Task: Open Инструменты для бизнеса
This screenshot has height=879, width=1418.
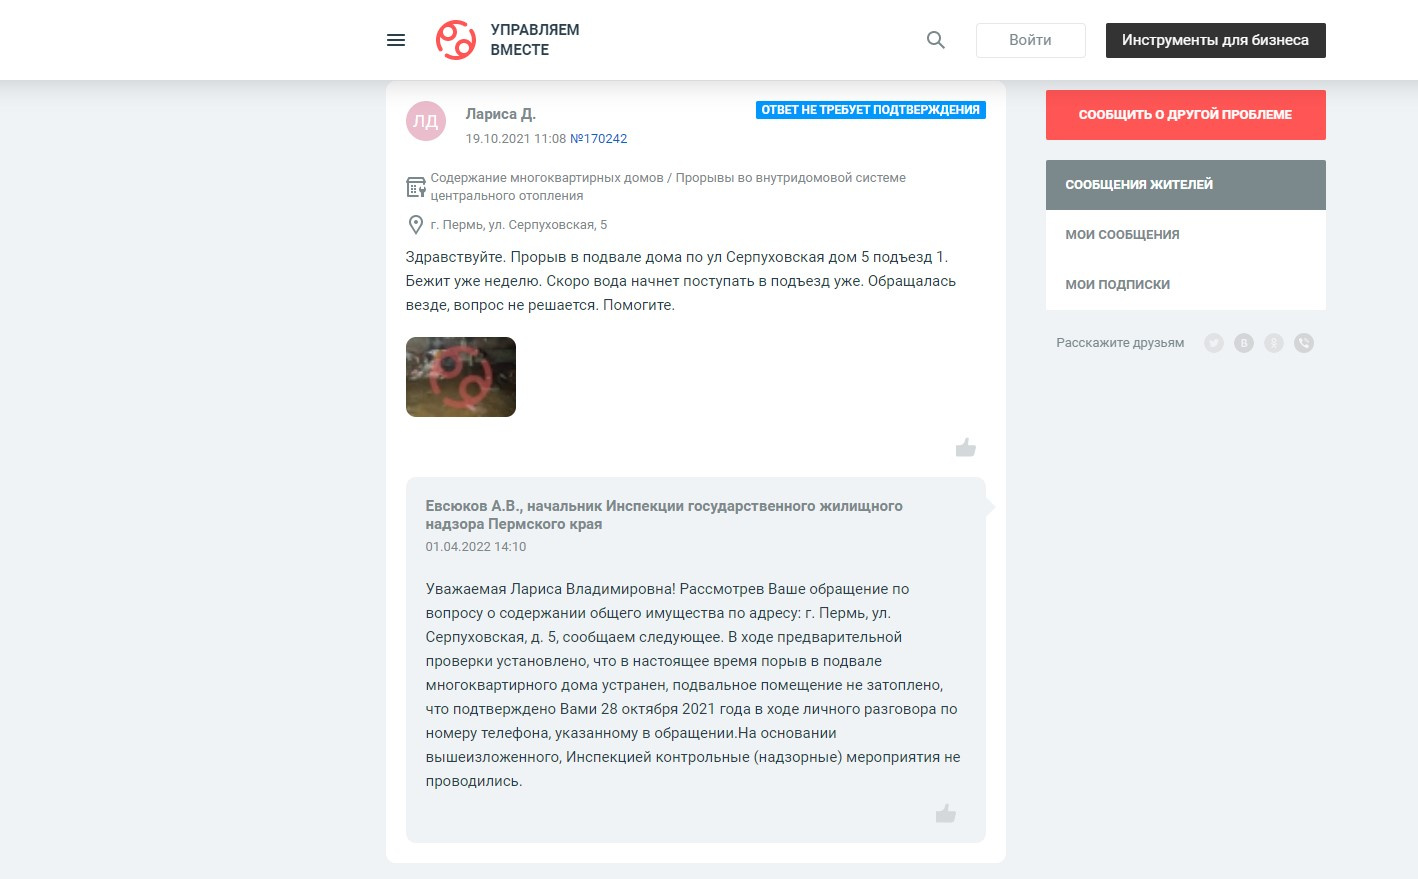Action: click(1215, 40)
